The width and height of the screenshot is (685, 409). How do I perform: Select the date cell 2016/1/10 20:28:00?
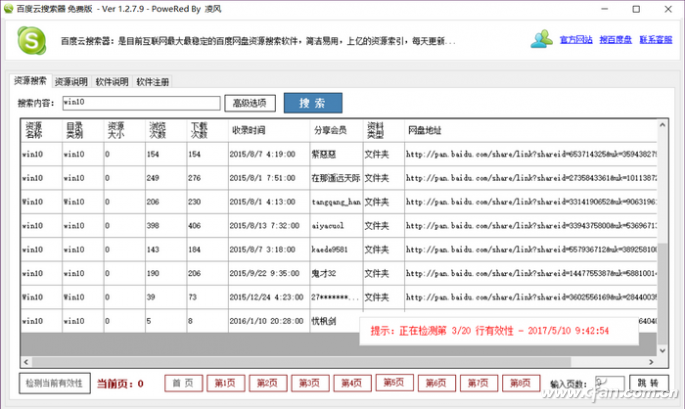pos(269,321)
